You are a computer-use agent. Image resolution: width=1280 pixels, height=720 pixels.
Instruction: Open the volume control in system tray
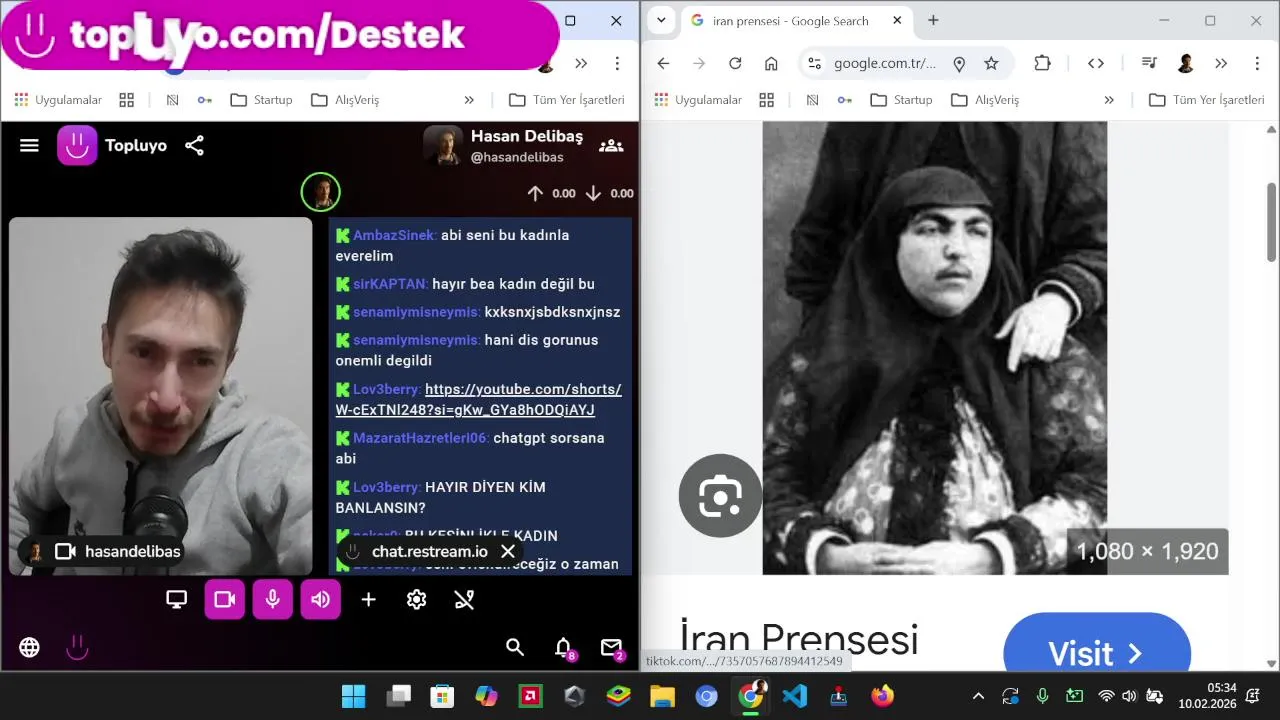(x=1130, y=696)
